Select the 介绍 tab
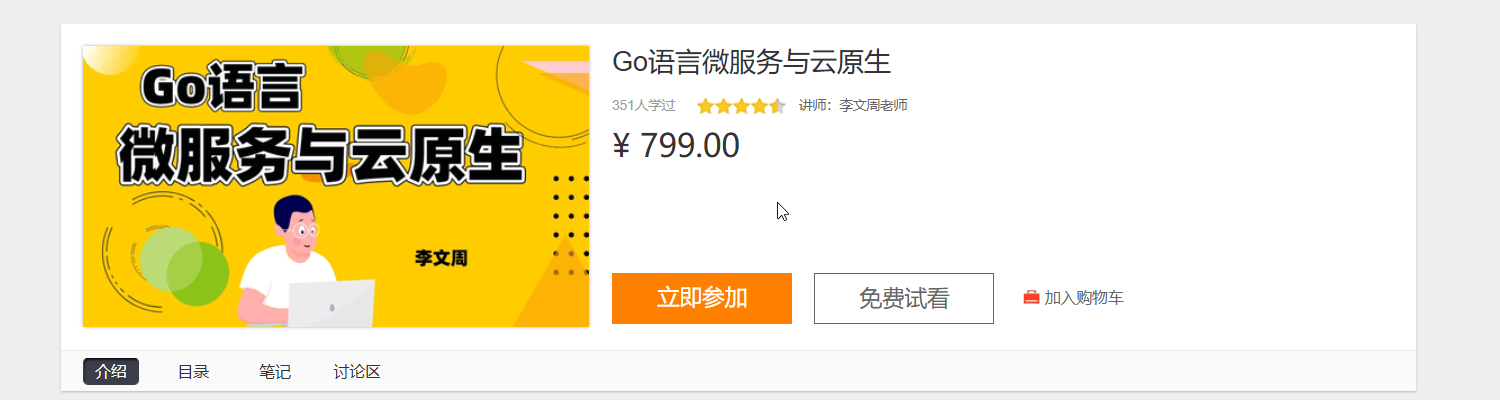This screenshot has width=1500, height=400. point(111,372)
